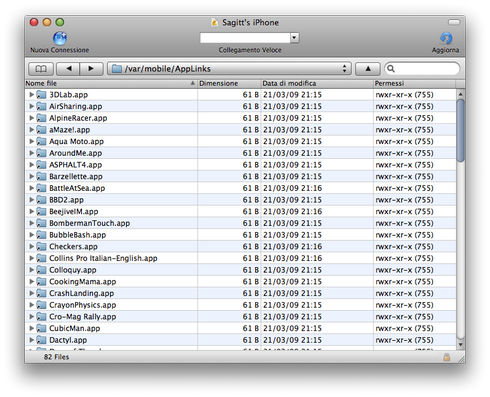Click the scrollbar down arrow
Viewport: 490px width, 397px height.
click(461, 345)
